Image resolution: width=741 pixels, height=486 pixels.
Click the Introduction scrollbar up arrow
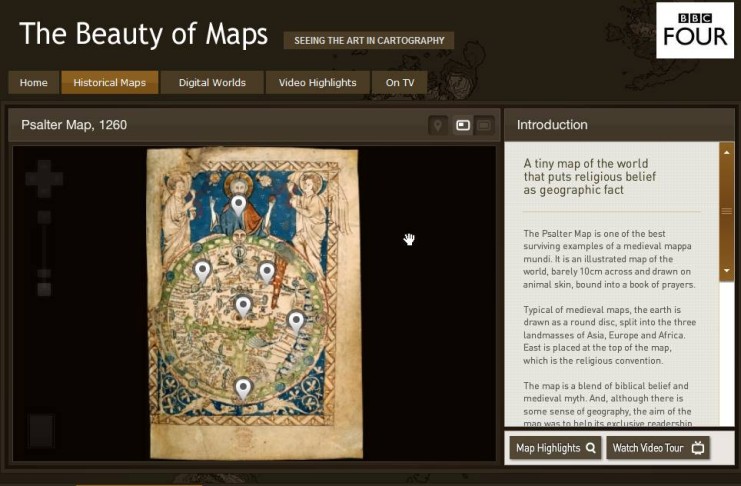727,152
